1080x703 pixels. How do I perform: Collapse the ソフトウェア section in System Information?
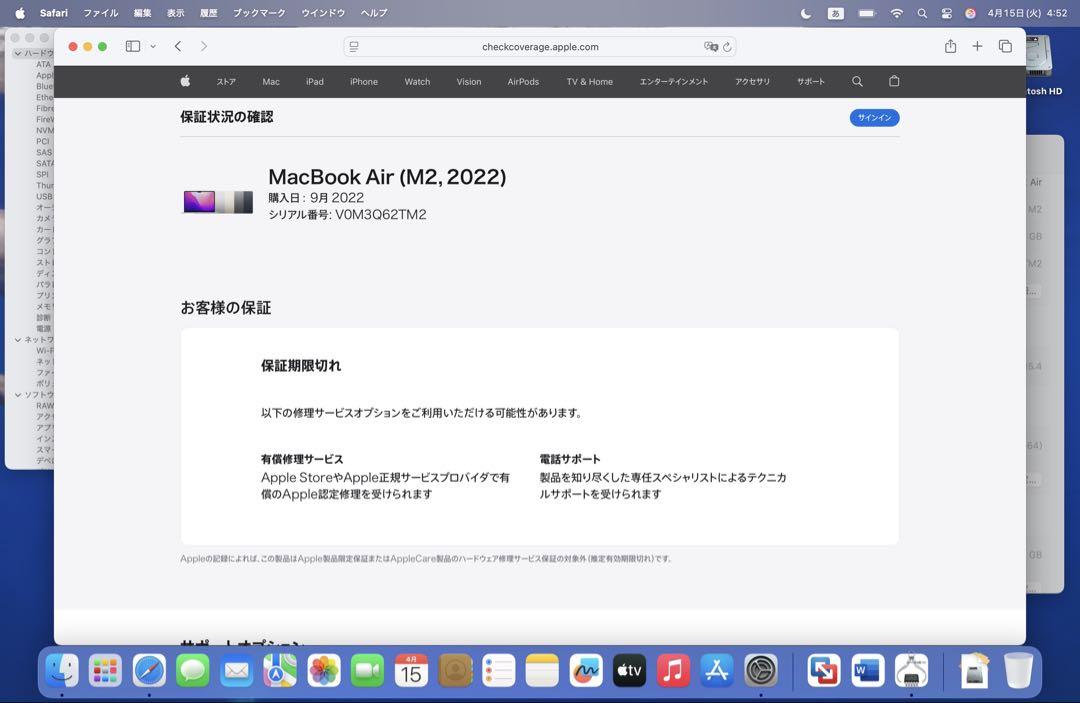(18, 395)
